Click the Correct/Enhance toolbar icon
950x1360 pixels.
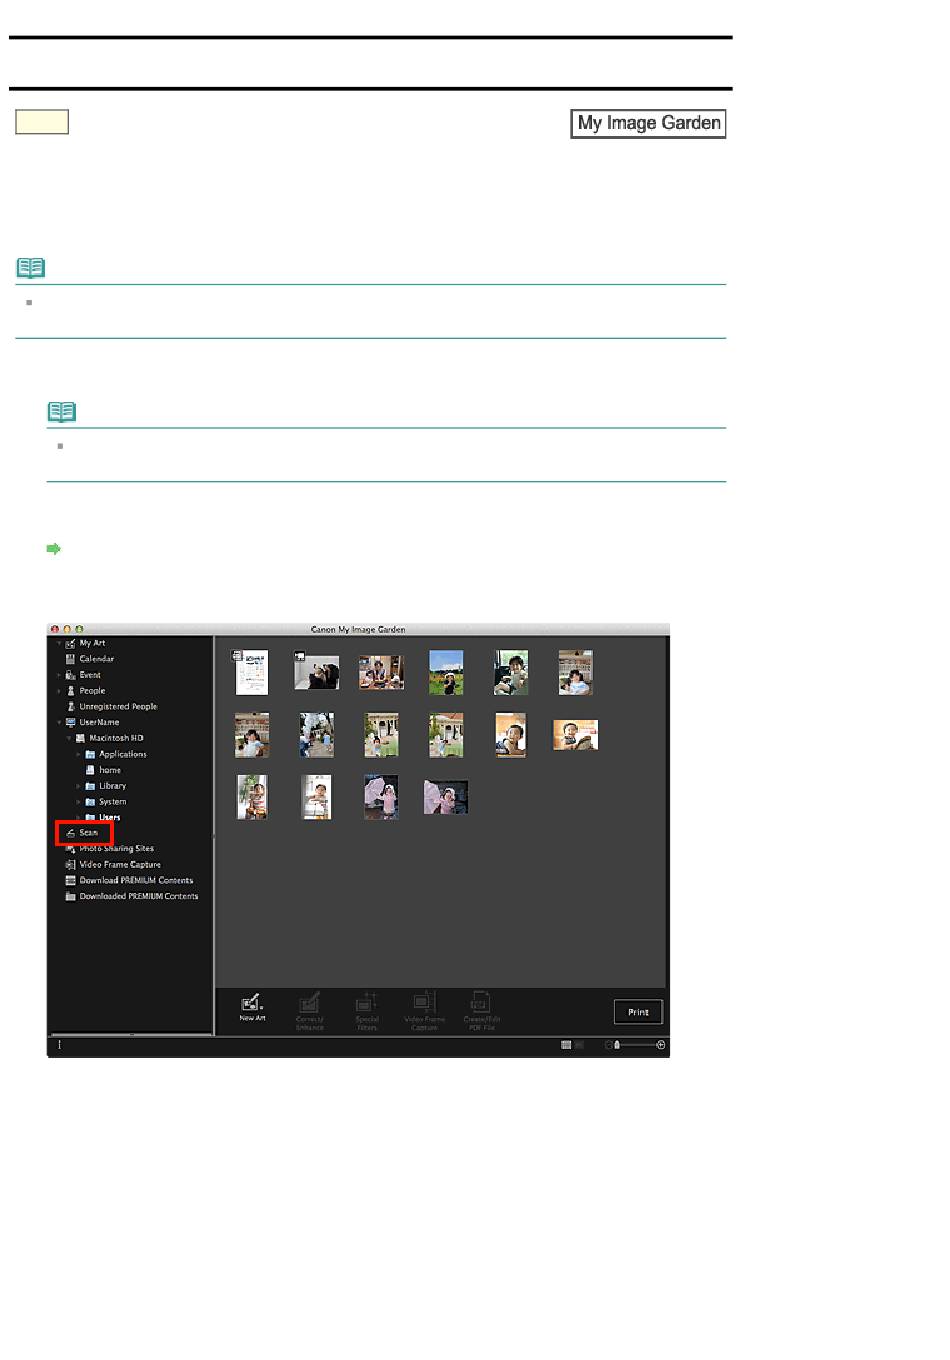pyautogui.click(x=310, y=1002)
